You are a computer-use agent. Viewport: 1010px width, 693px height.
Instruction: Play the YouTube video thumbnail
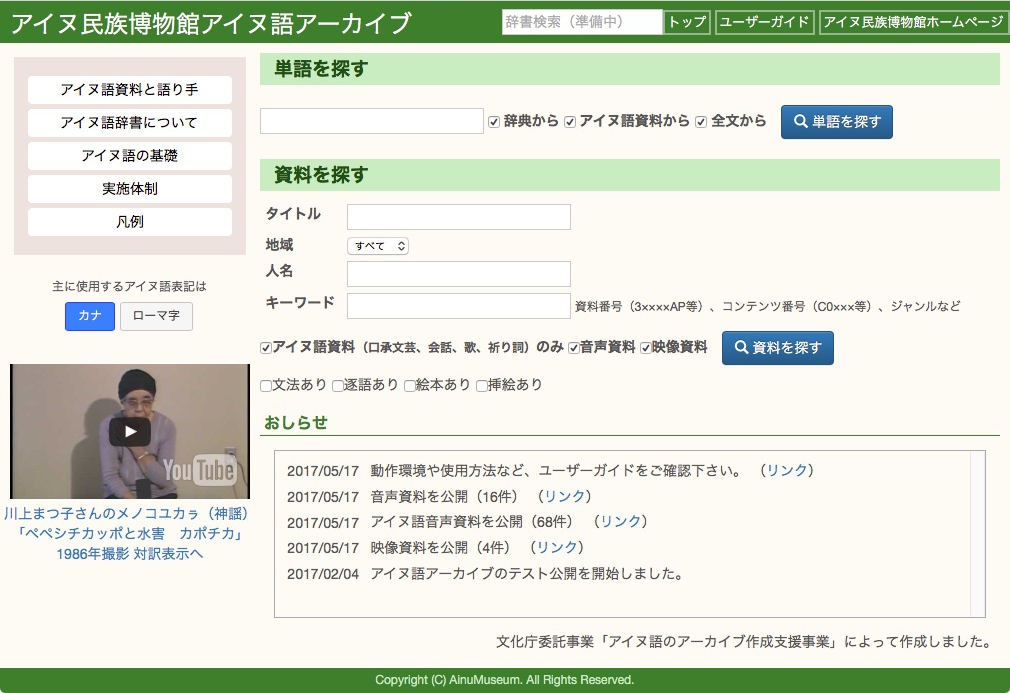(130, 432)
